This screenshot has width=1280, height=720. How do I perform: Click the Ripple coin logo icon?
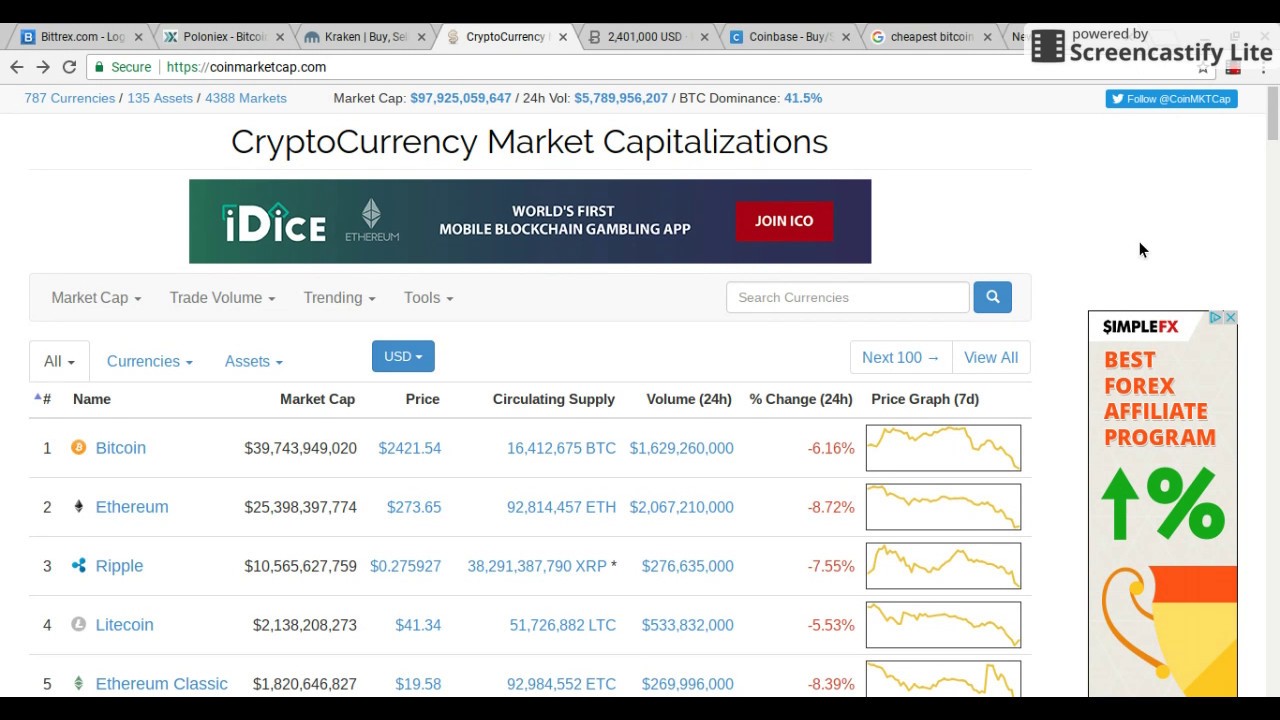click(x=78, y=566)
